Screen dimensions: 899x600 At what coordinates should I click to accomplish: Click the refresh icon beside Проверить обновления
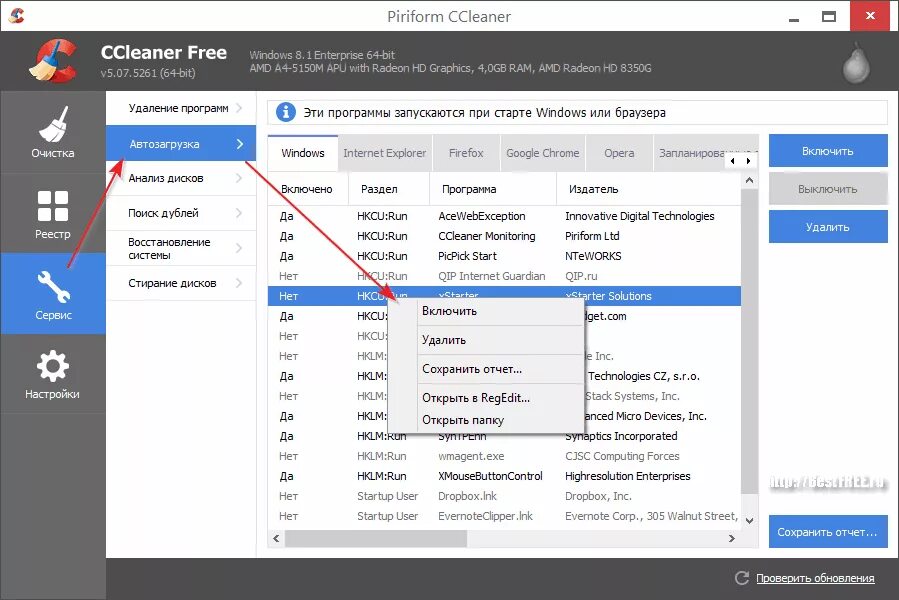point(742,578)
